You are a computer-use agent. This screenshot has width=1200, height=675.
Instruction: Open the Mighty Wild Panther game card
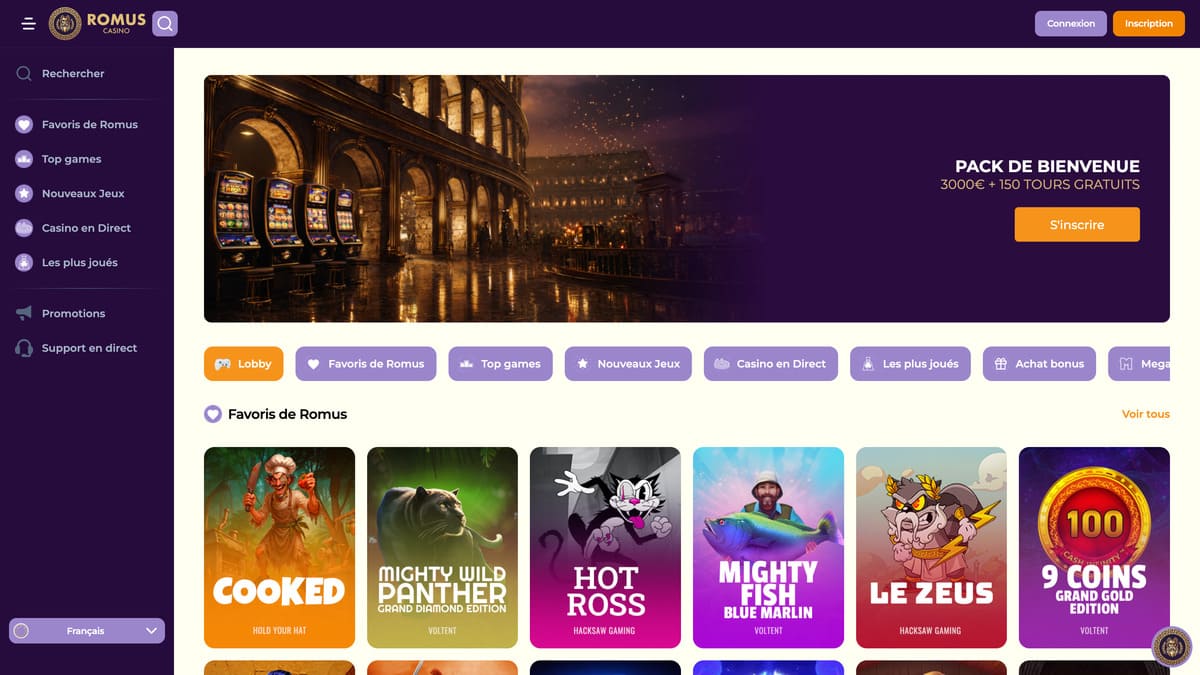[442, 547]
